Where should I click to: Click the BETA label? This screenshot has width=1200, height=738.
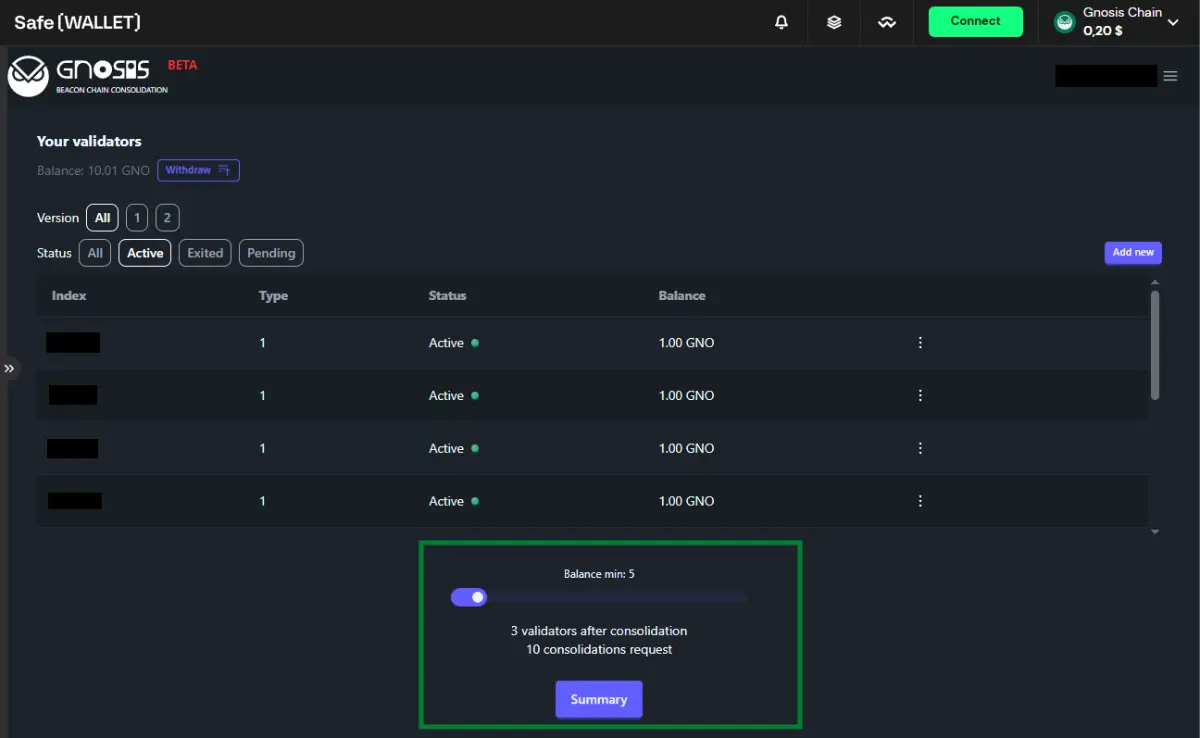[x=182, y=65]
